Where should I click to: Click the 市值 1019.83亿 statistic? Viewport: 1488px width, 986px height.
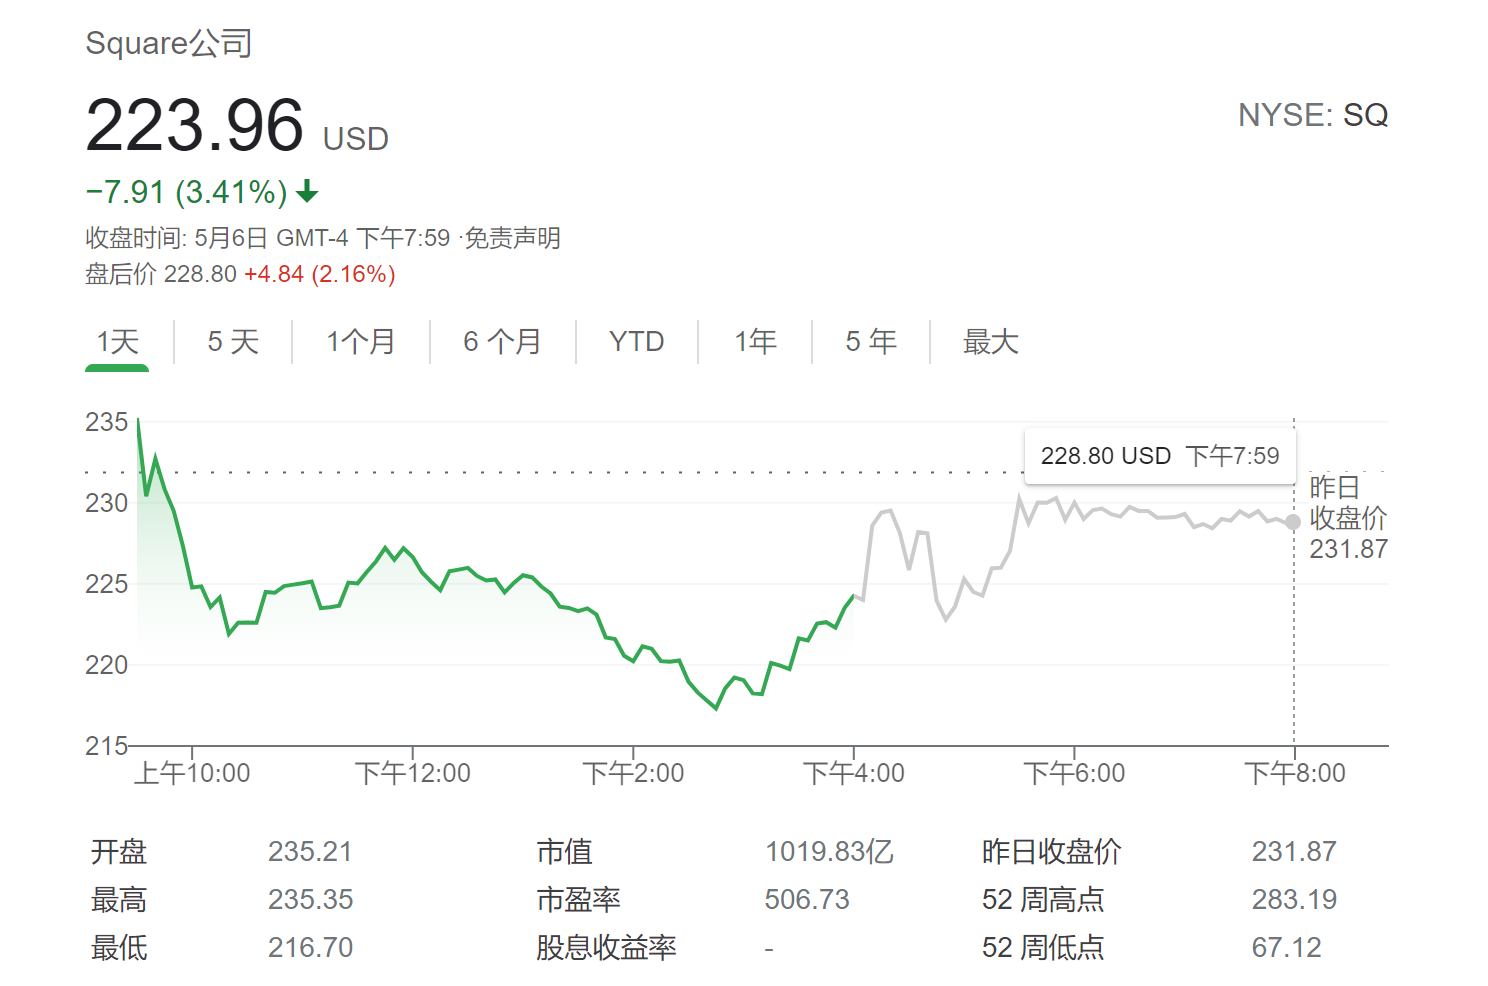click(830, 851)
